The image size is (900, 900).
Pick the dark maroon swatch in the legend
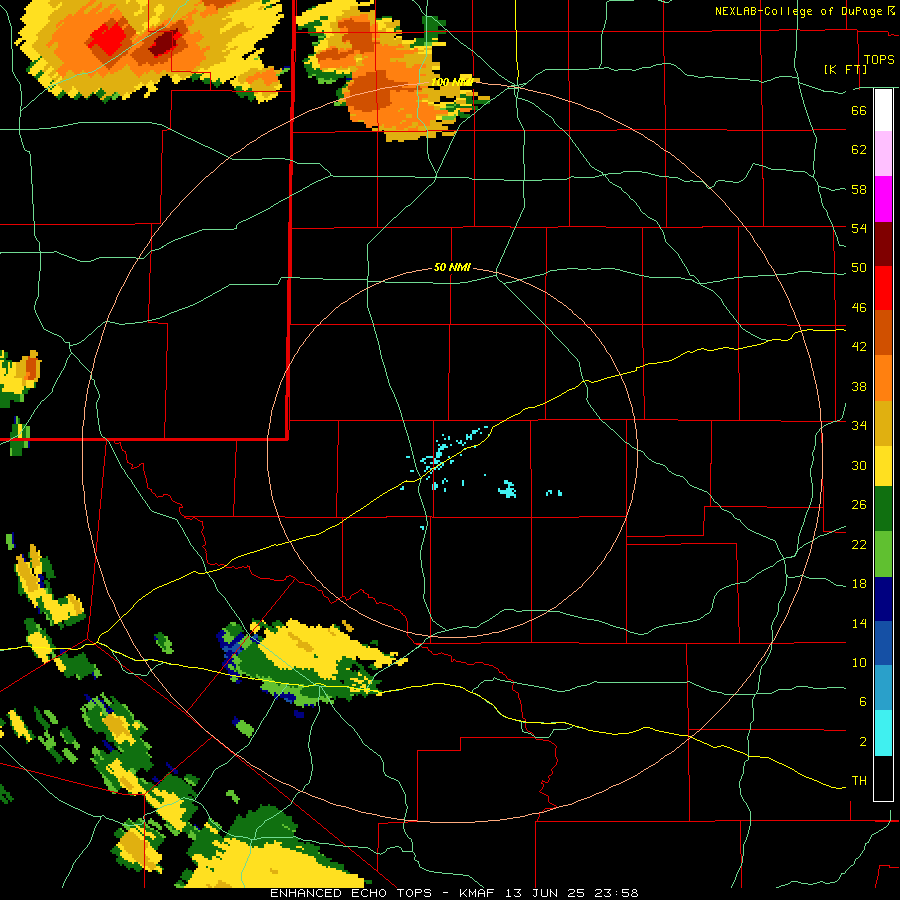(883, 243)
